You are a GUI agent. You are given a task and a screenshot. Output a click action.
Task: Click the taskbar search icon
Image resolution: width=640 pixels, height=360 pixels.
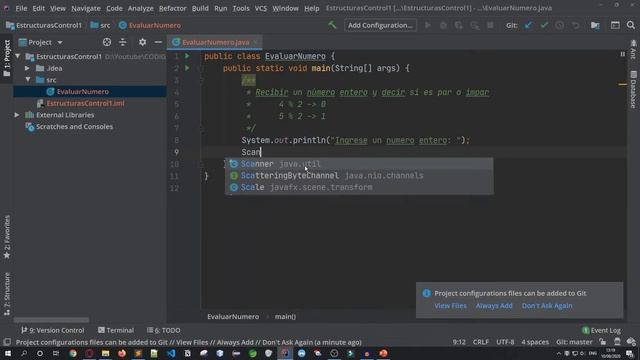24,353
